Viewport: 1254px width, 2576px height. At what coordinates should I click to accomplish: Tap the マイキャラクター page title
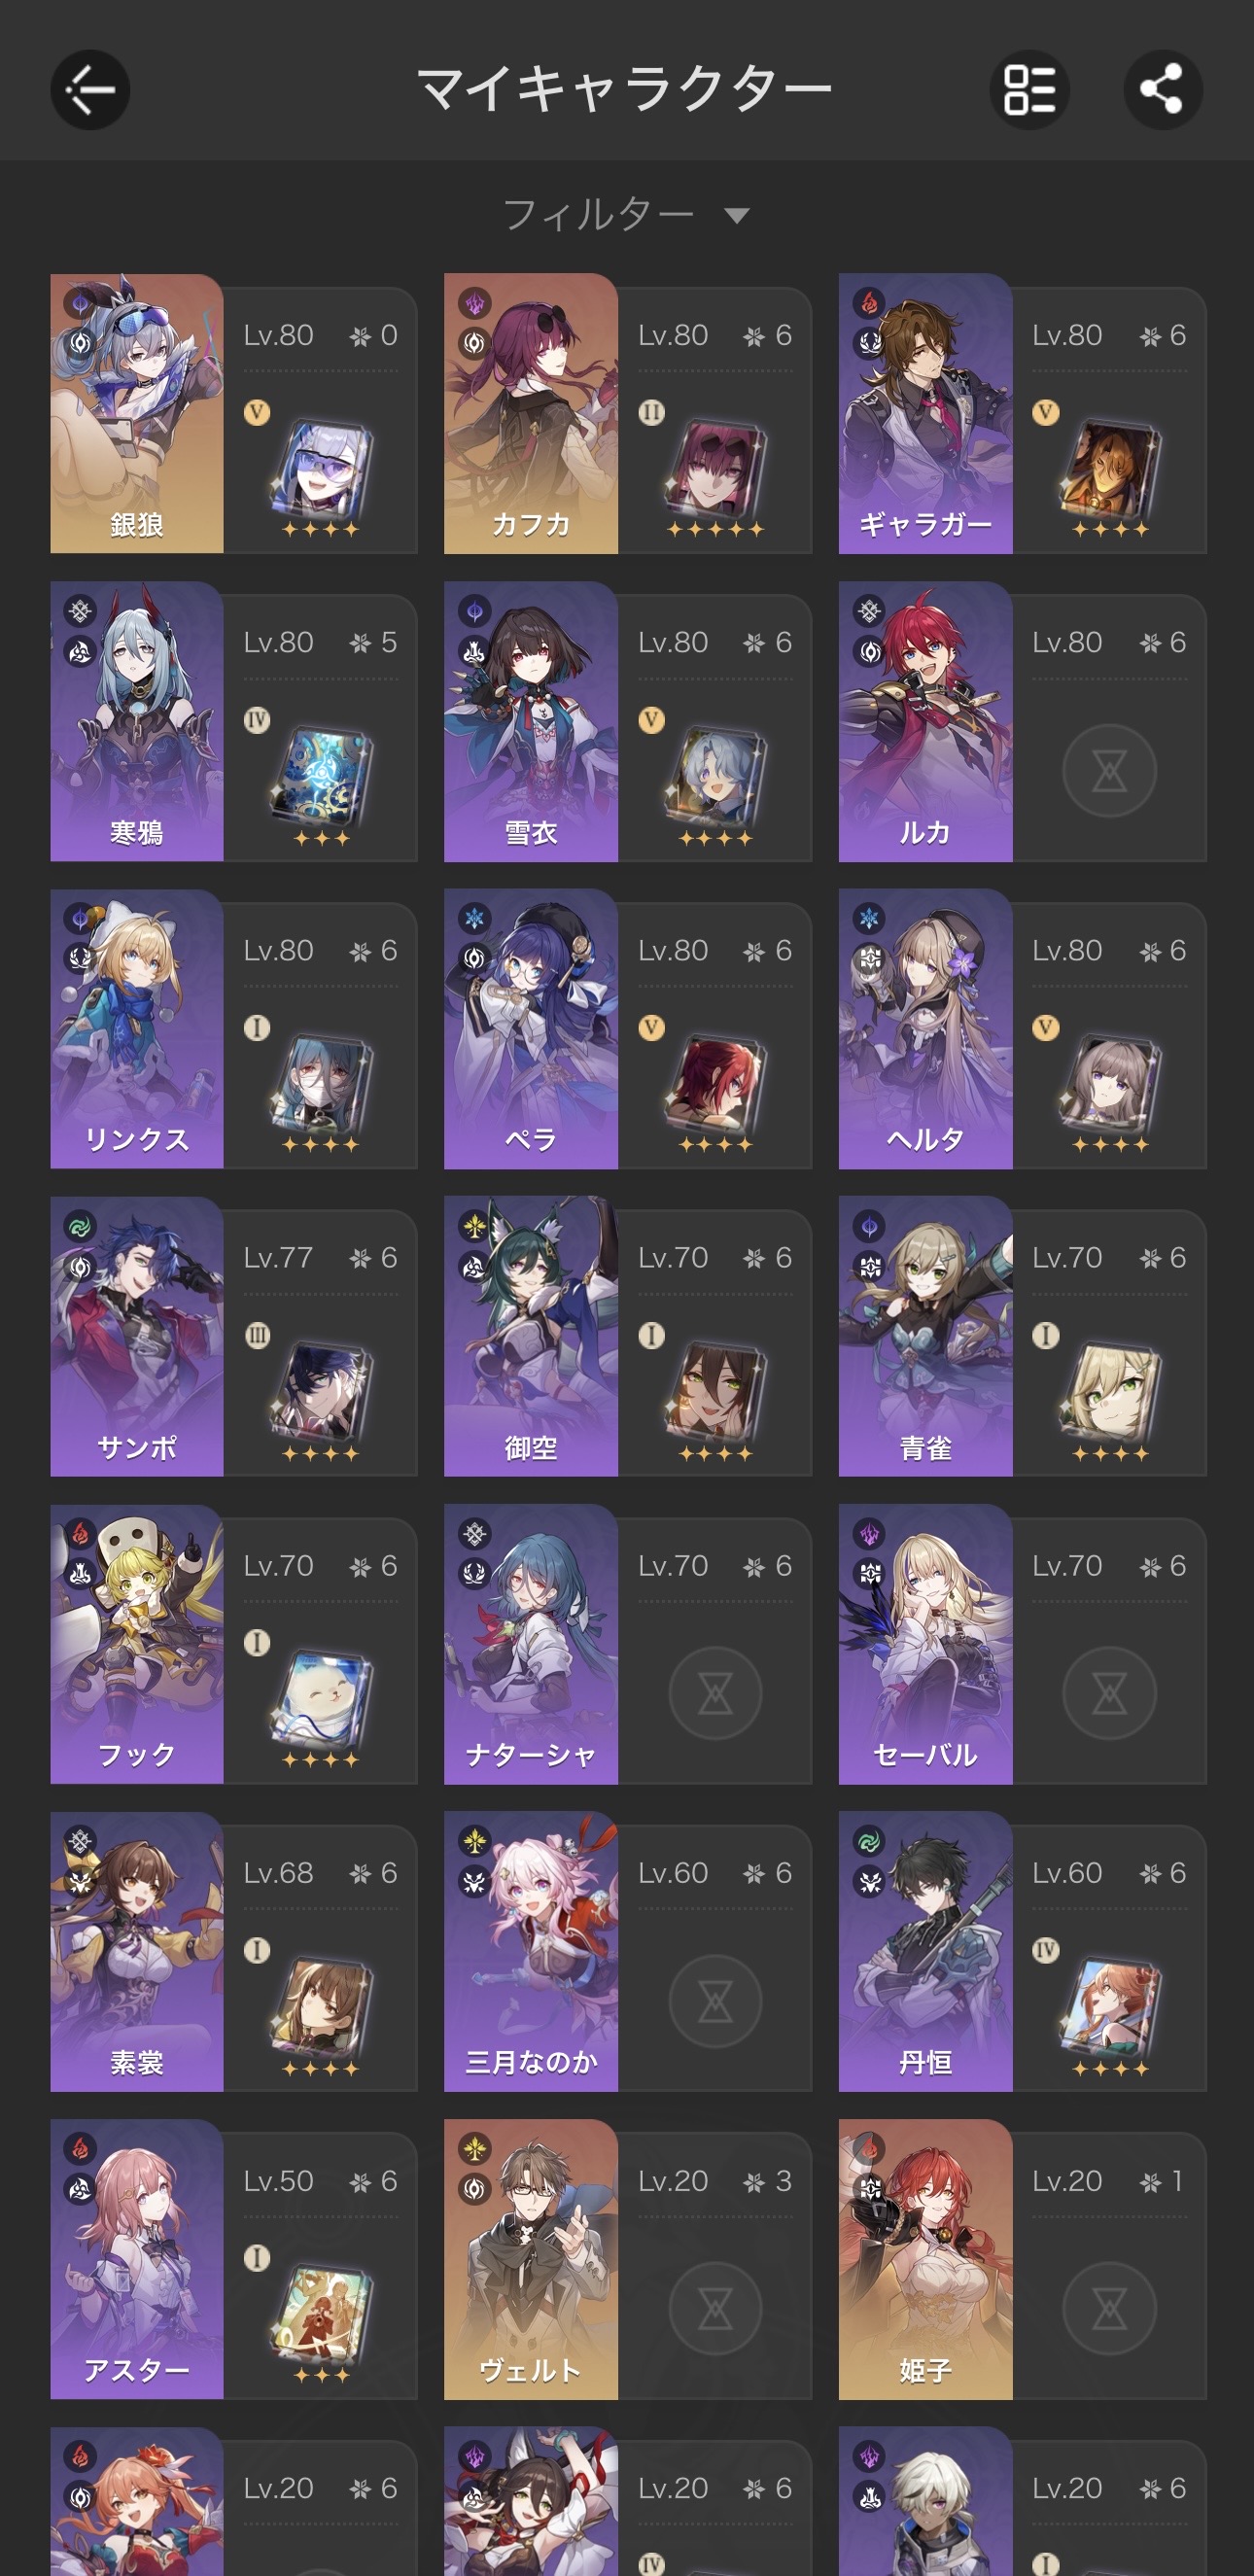(x=624, y=89)
